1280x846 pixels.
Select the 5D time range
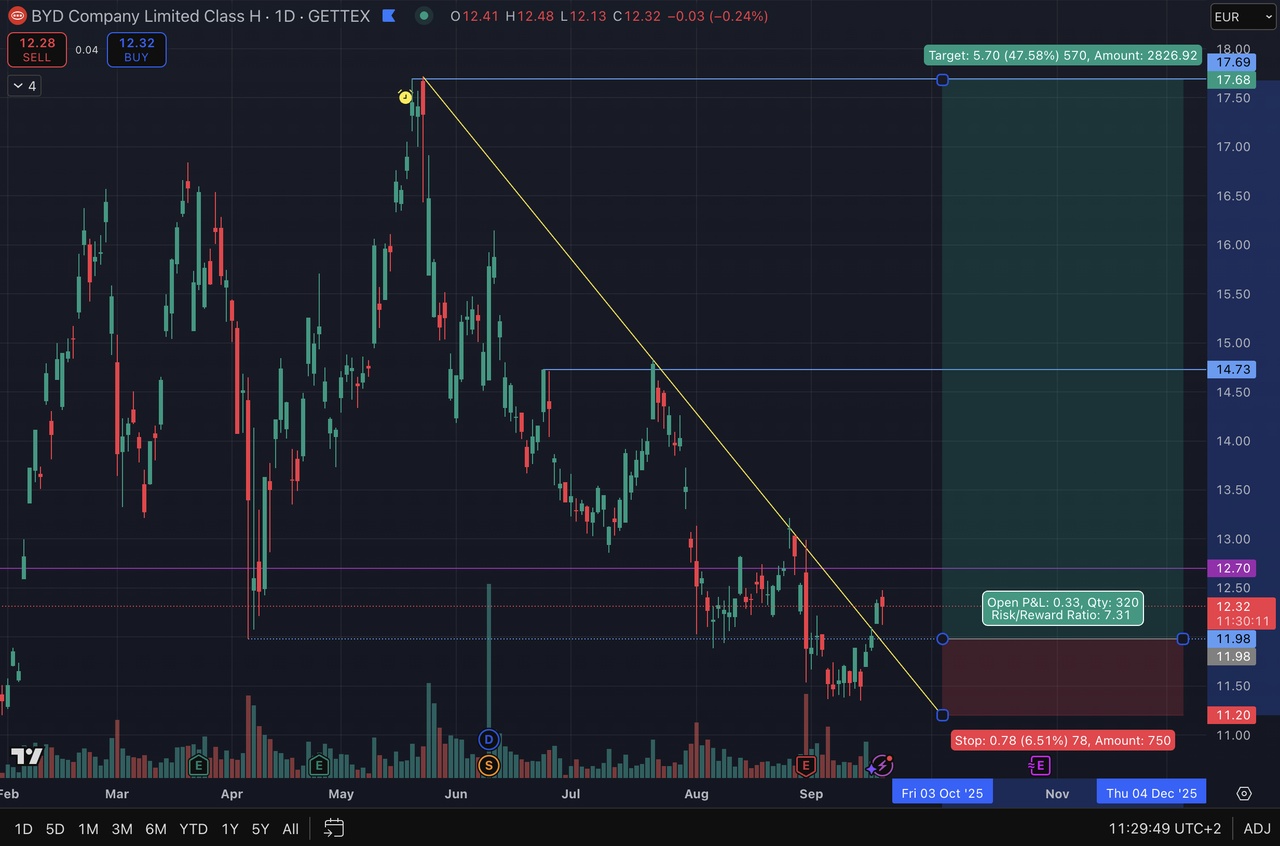pyautogui.click(x=55, y=829)
